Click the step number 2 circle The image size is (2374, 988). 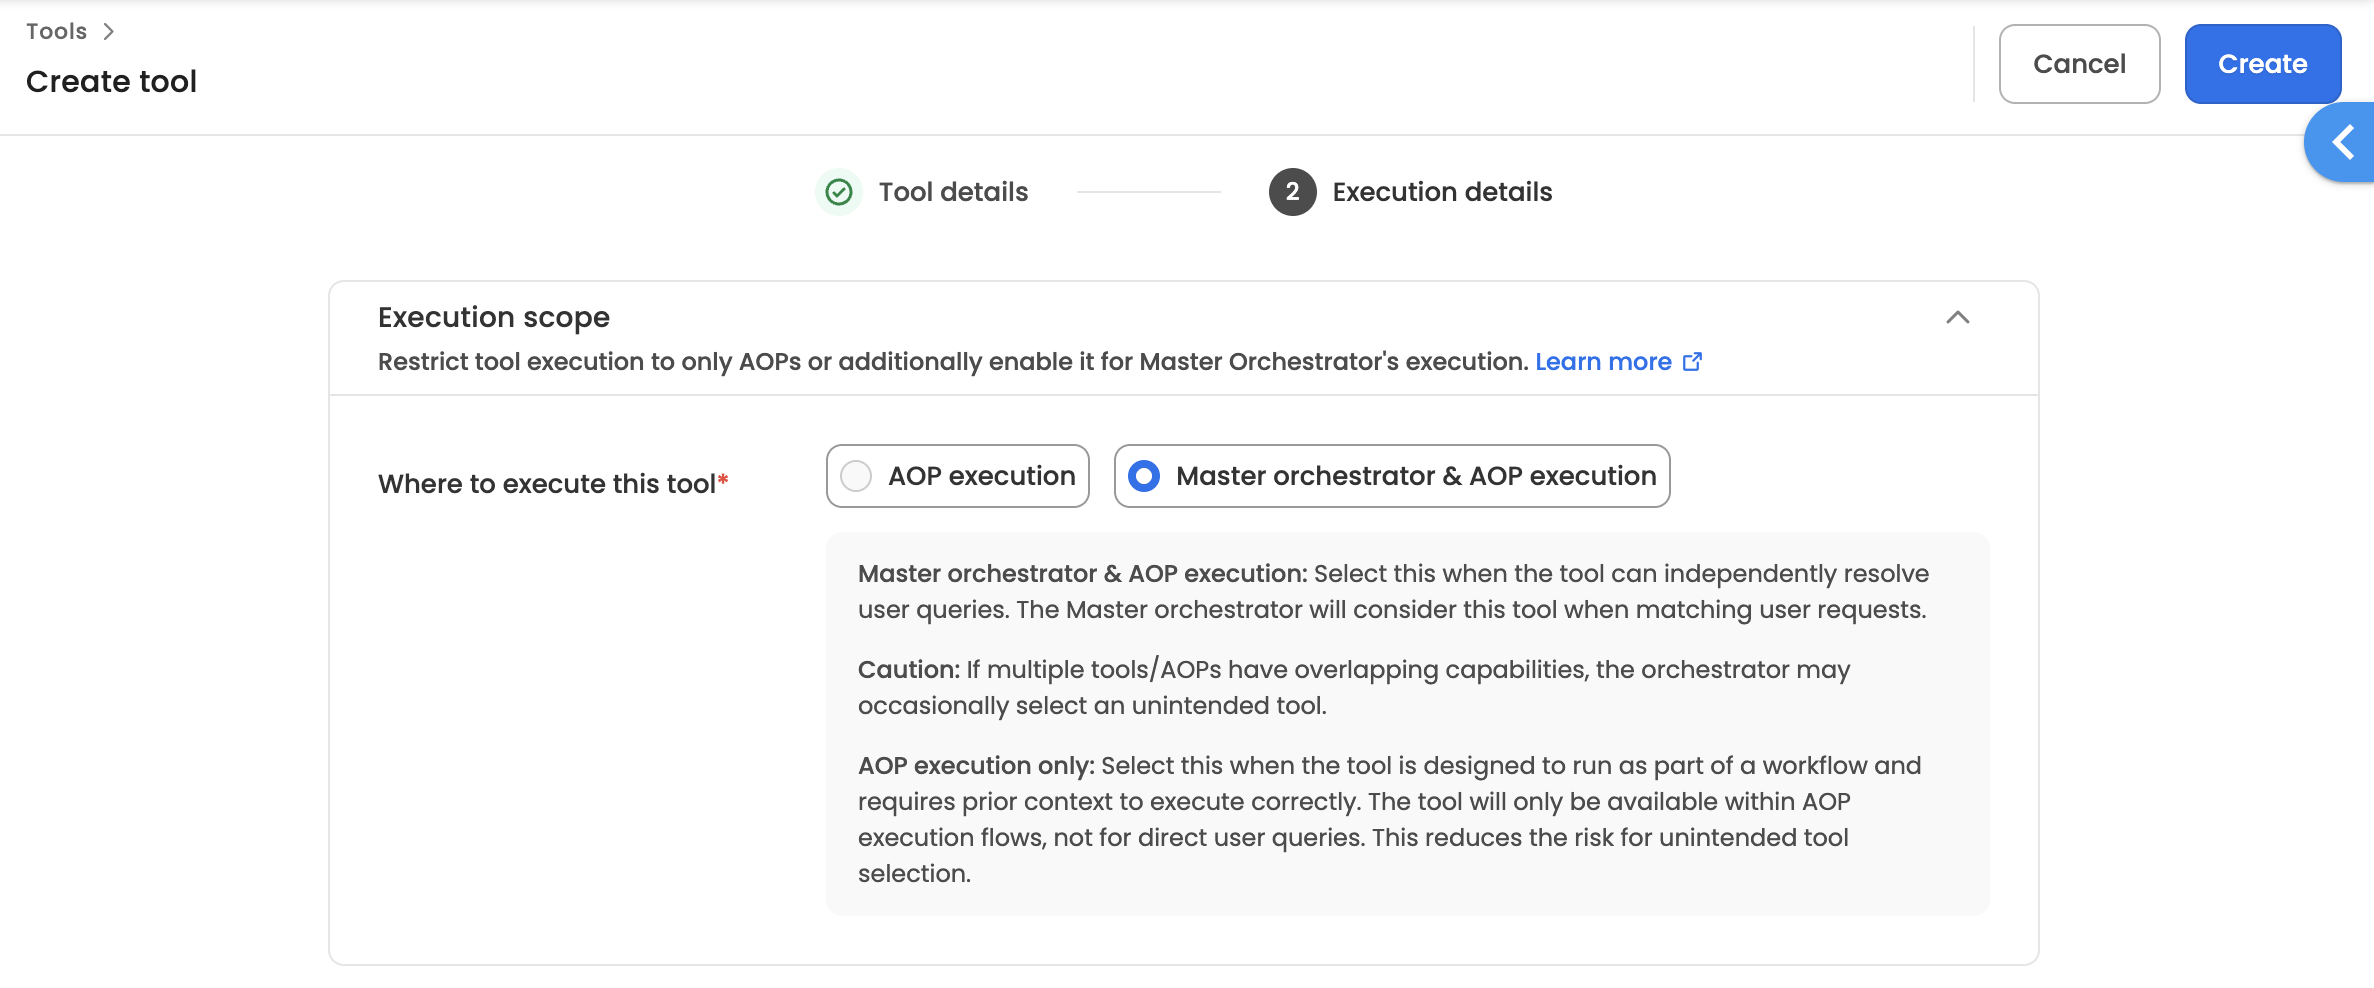coord(1292,192)
